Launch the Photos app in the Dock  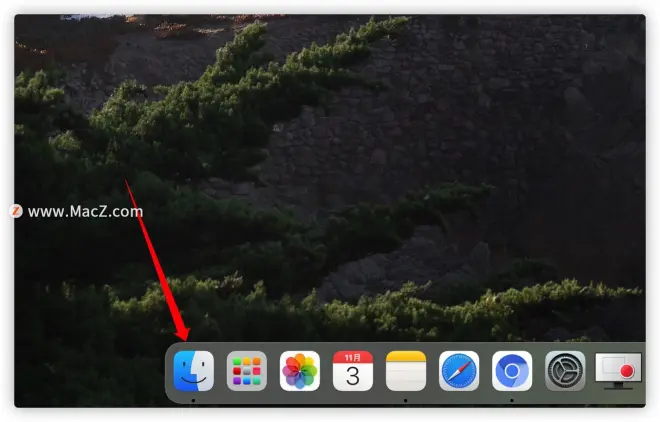300,371
